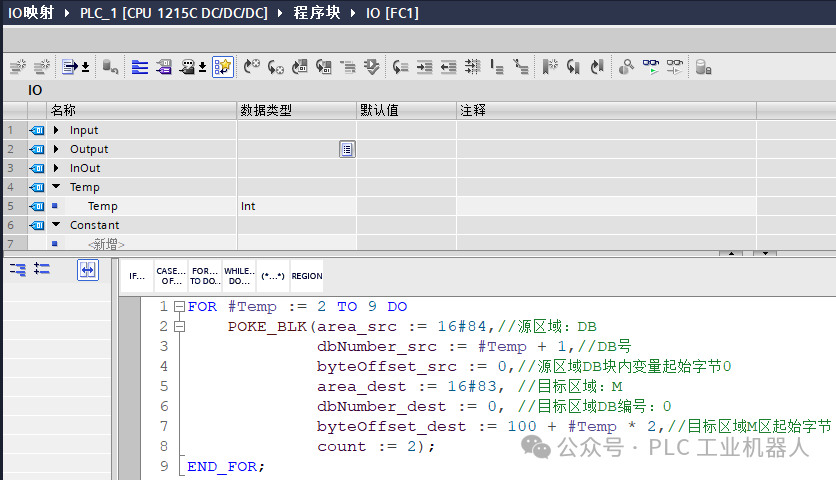The image size is (836, 480).
Task: Click 'count := 2);' code line
Action: click(376, 446)
